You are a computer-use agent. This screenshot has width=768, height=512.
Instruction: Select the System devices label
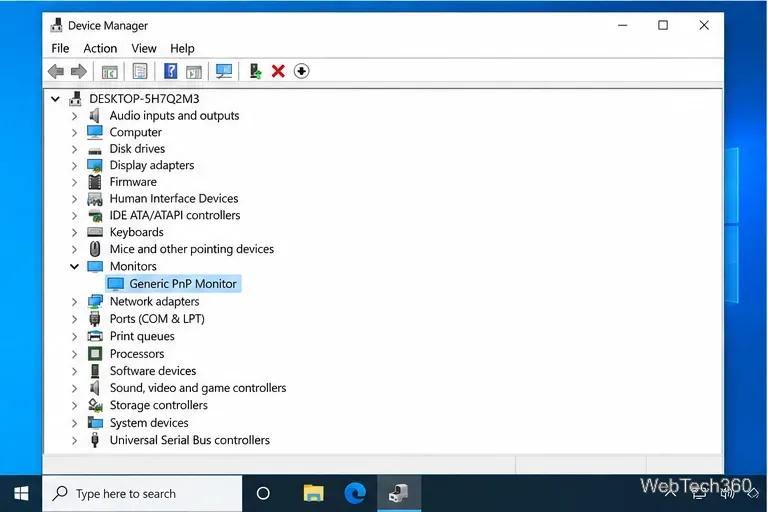149,423
